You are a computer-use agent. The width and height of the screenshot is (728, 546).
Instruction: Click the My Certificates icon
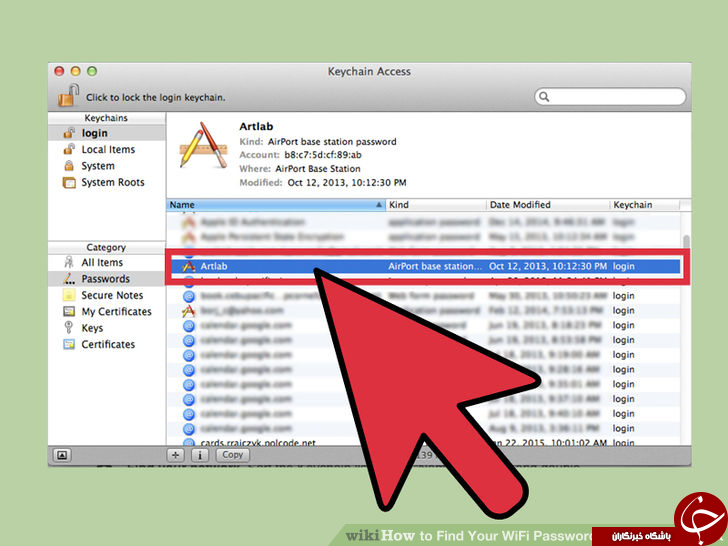tap(69, 312)
